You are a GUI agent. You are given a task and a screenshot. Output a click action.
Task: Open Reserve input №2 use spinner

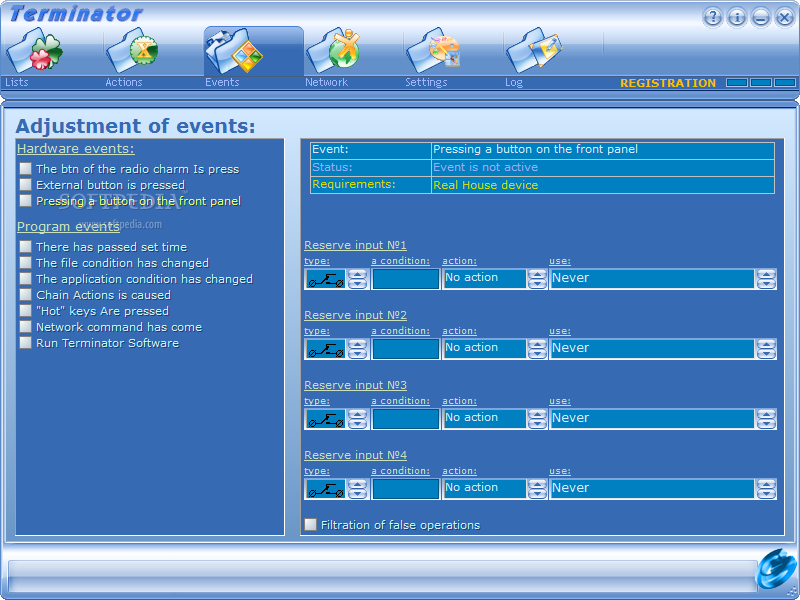tap(766, 349)
